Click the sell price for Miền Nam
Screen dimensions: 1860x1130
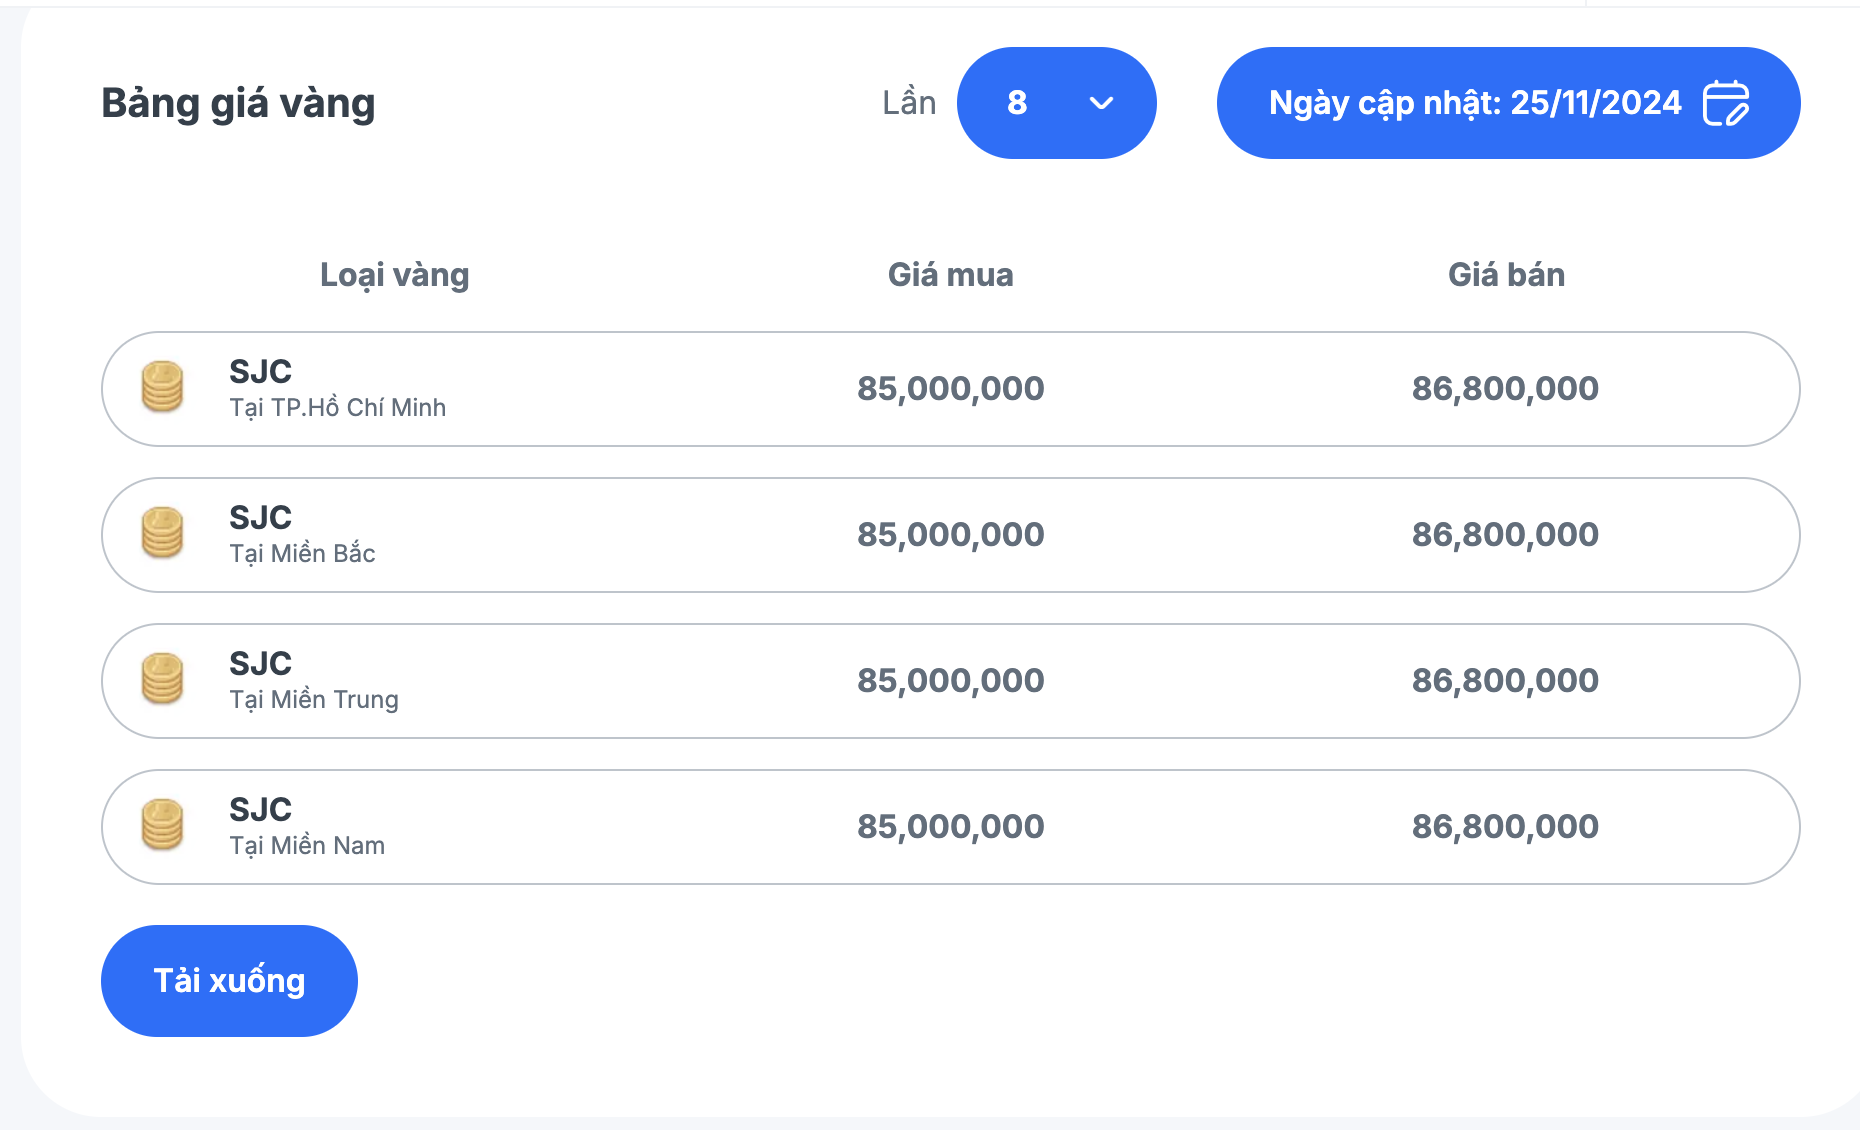(1505, 827)
